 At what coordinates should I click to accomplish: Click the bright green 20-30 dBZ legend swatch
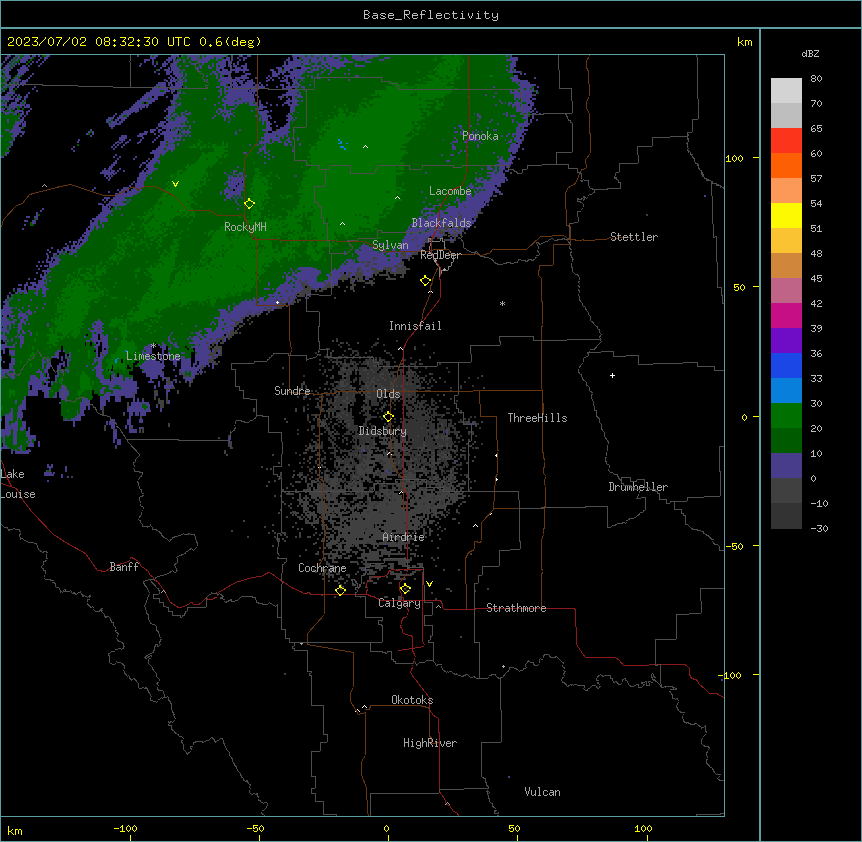pos(786,416)
